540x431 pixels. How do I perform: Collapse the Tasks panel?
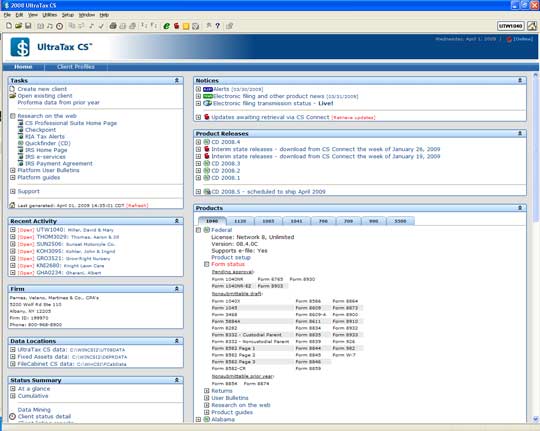177,80
